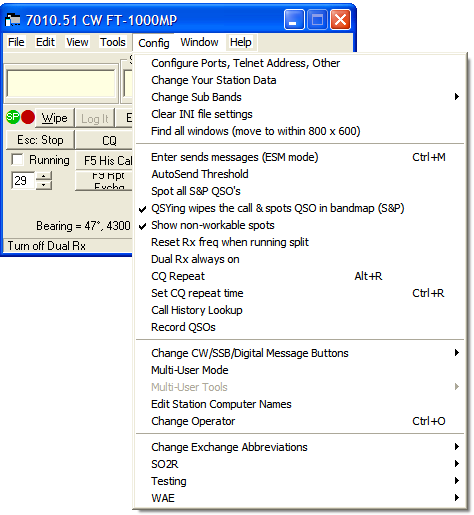Click the Wipe button
This screenshot has height=515, width=474.
point(54,118)
